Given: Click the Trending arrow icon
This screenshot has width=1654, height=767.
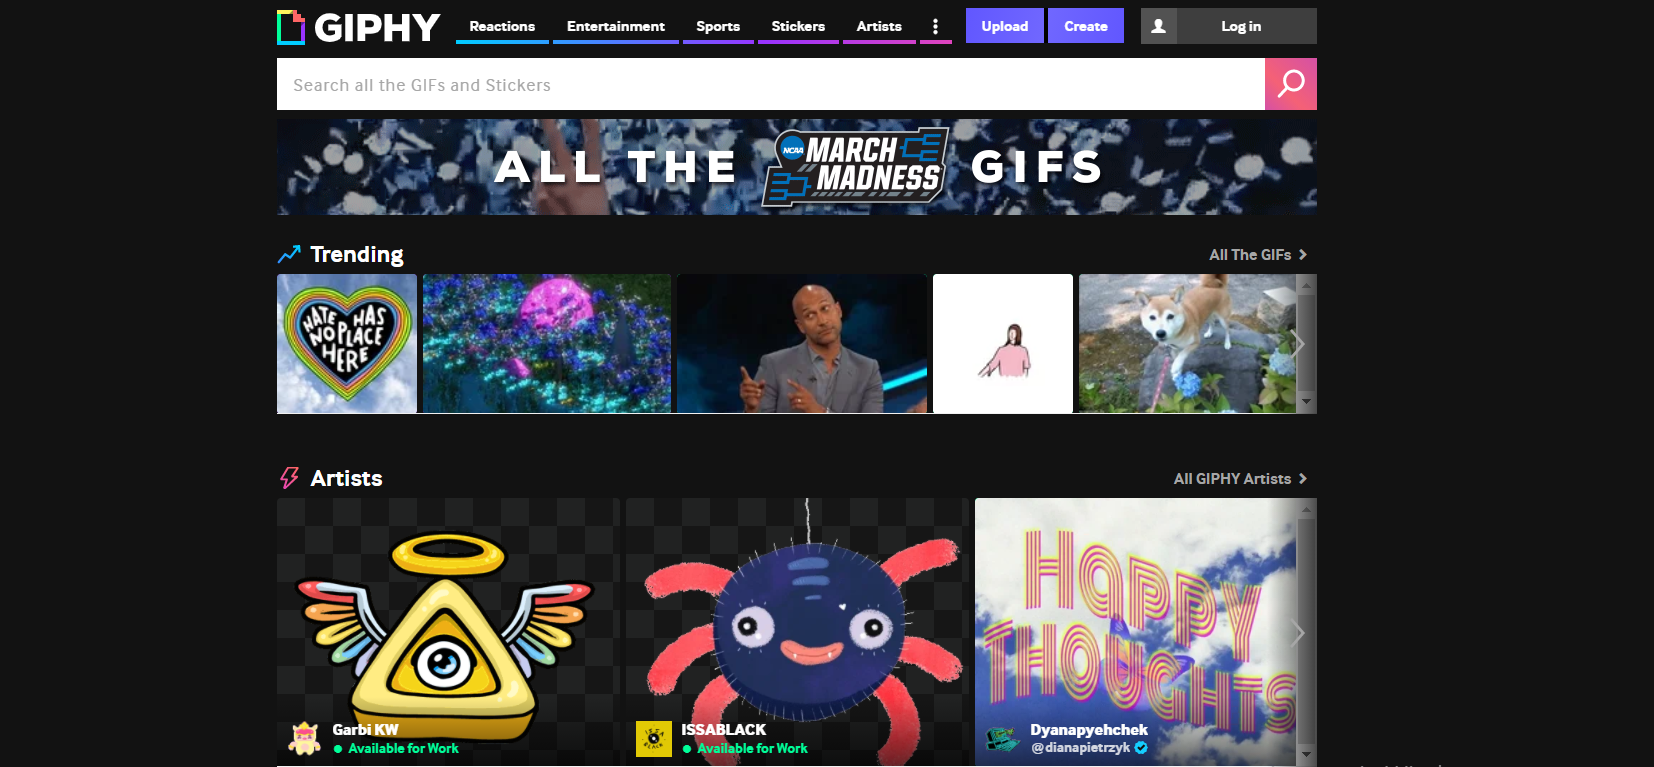Looking at the screenshot, I should pos(289,254).
